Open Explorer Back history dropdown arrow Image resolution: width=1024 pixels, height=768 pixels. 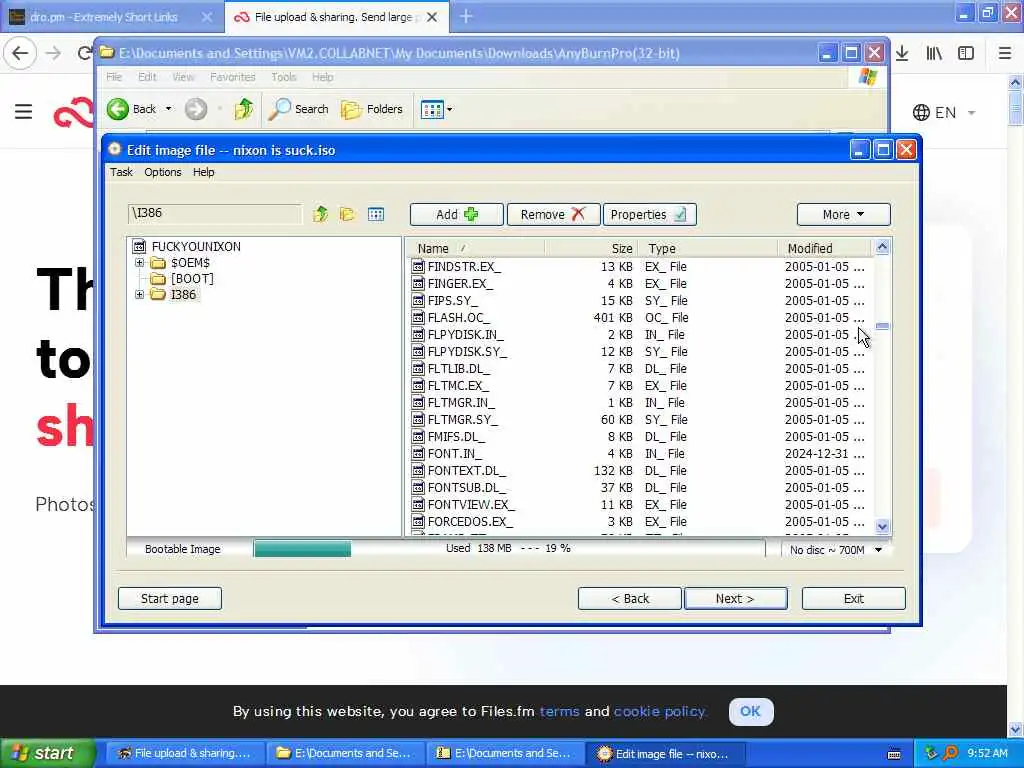(x=168, y=109)
